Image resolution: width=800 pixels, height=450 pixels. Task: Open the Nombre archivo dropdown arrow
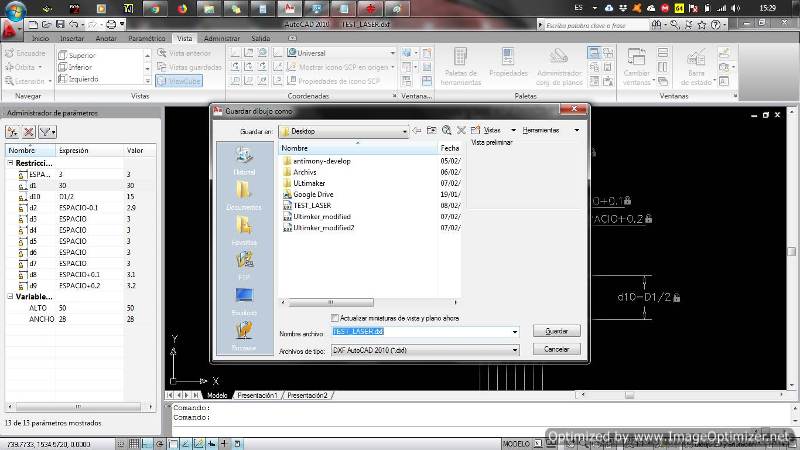515,332
